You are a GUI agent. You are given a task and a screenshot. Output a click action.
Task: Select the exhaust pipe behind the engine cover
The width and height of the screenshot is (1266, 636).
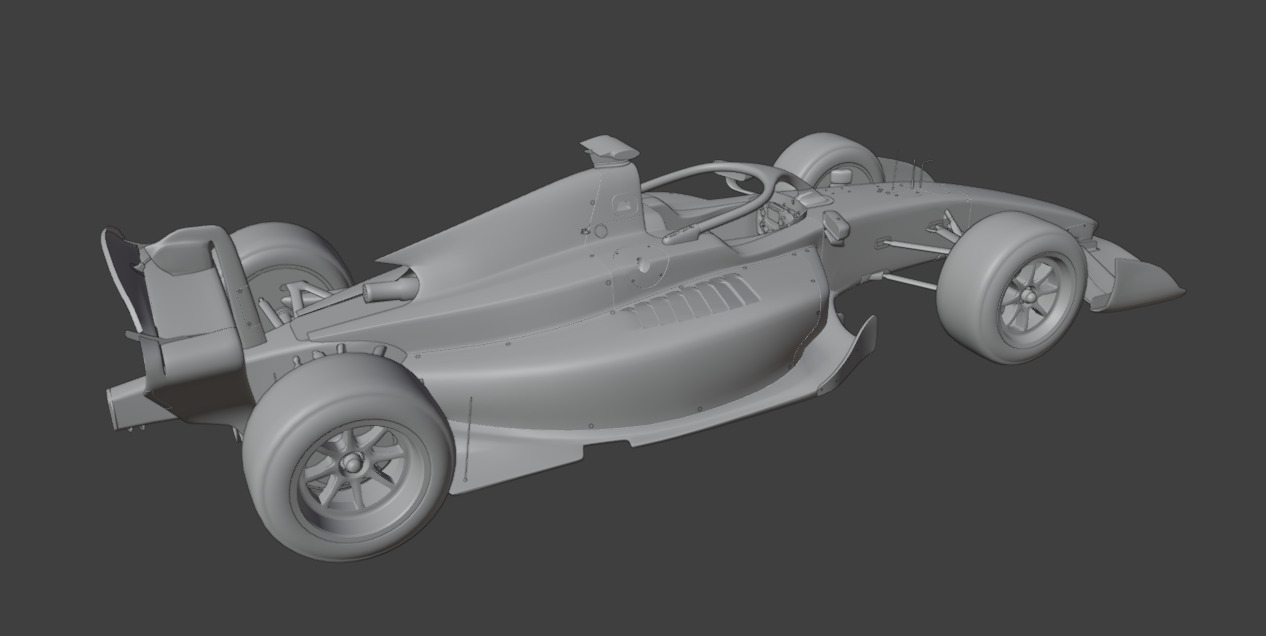tap(390, 290)
